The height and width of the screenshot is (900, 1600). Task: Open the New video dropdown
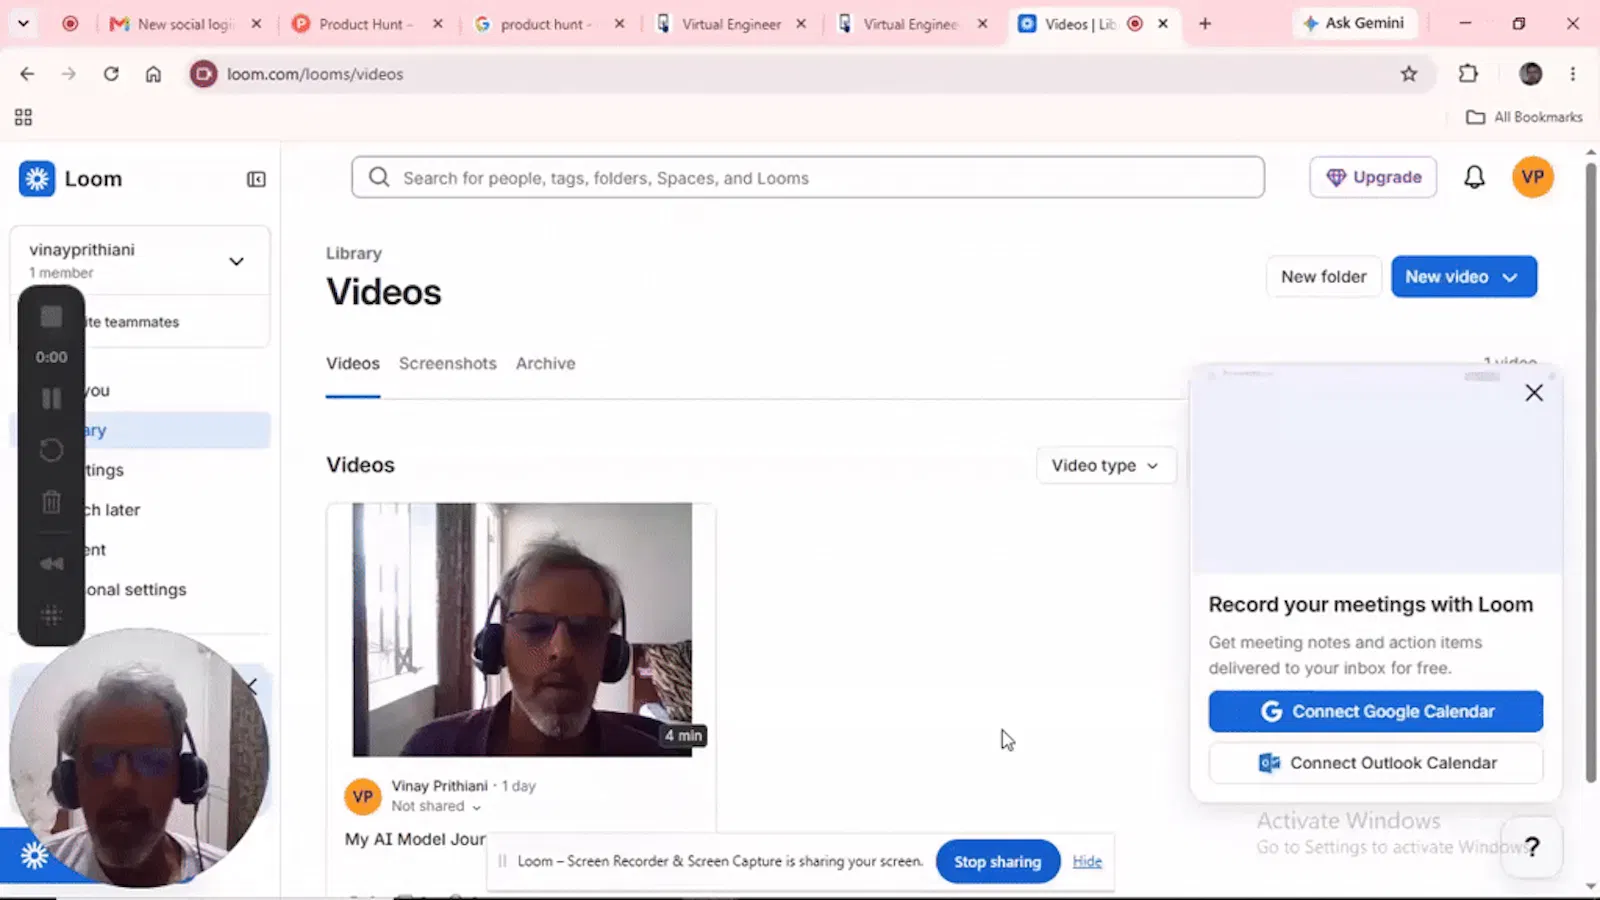coord(1464,277)
